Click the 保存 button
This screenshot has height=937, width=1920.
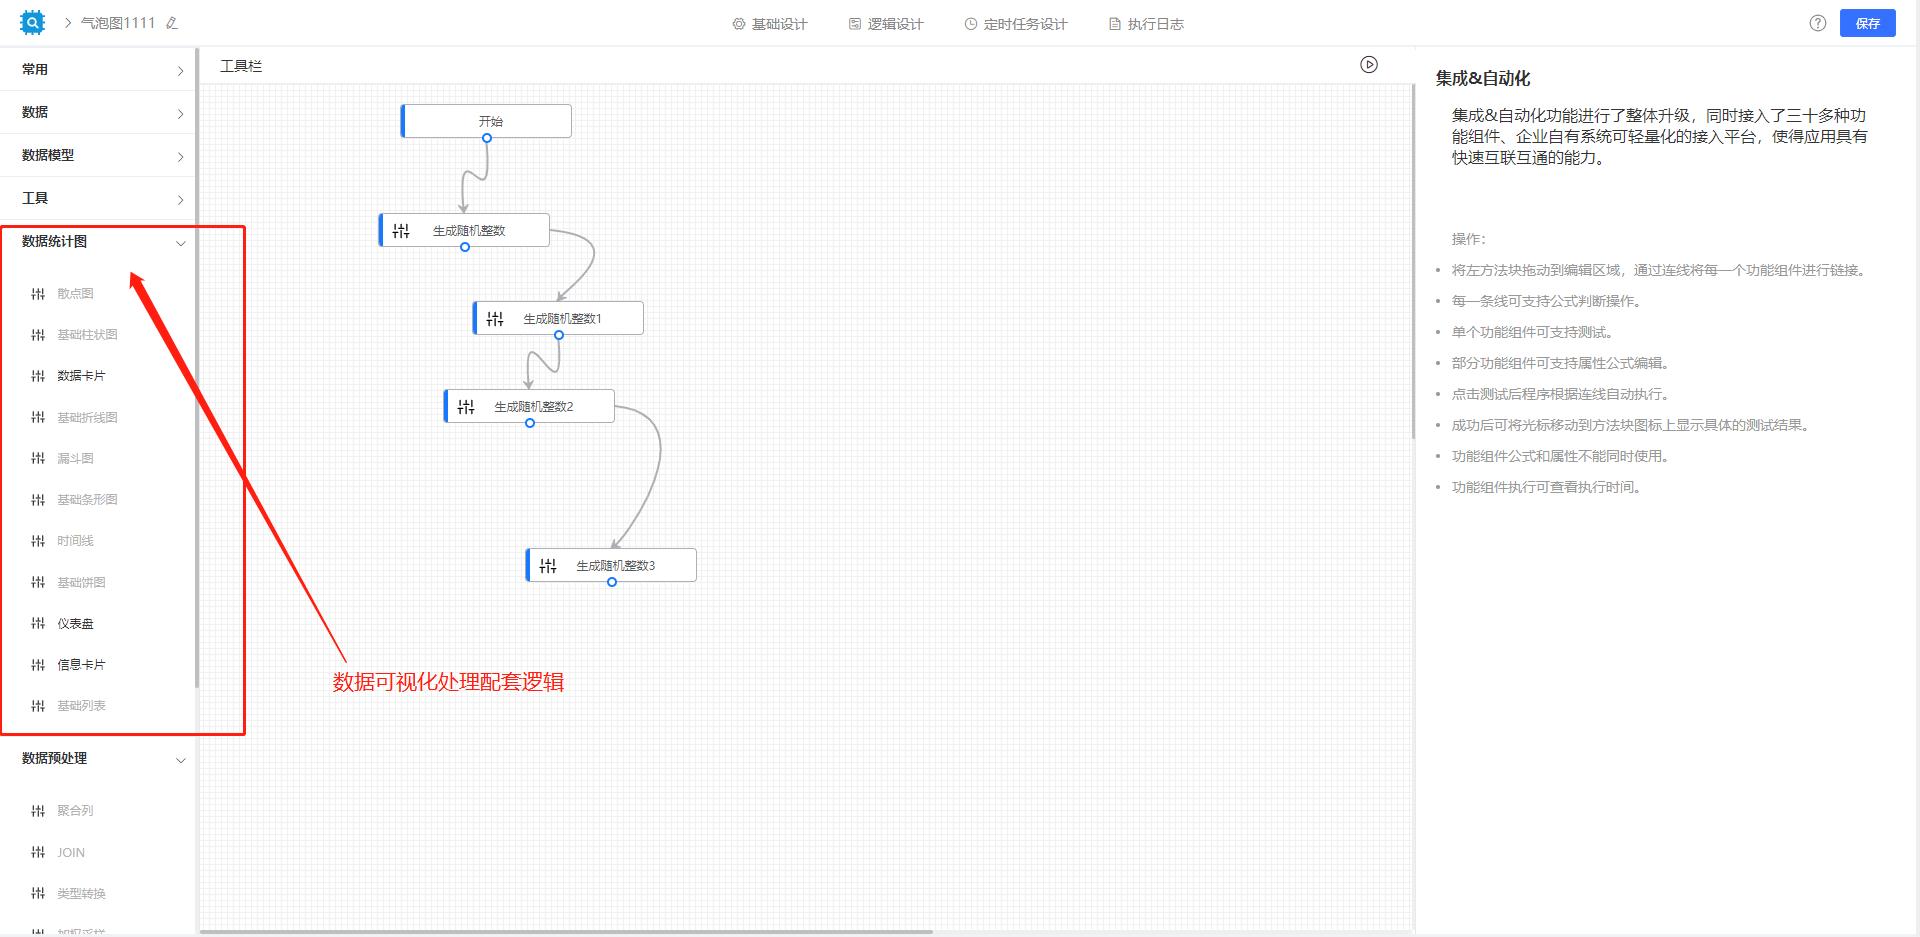pyautogui.click(x=1867, y=23)
